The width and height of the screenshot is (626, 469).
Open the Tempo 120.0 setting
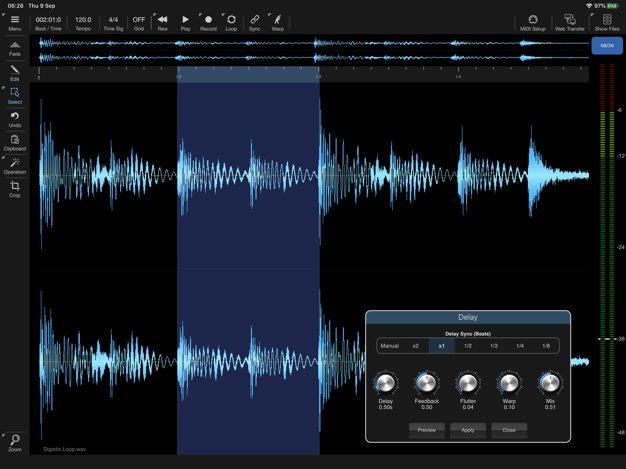[x=83, y=22]
